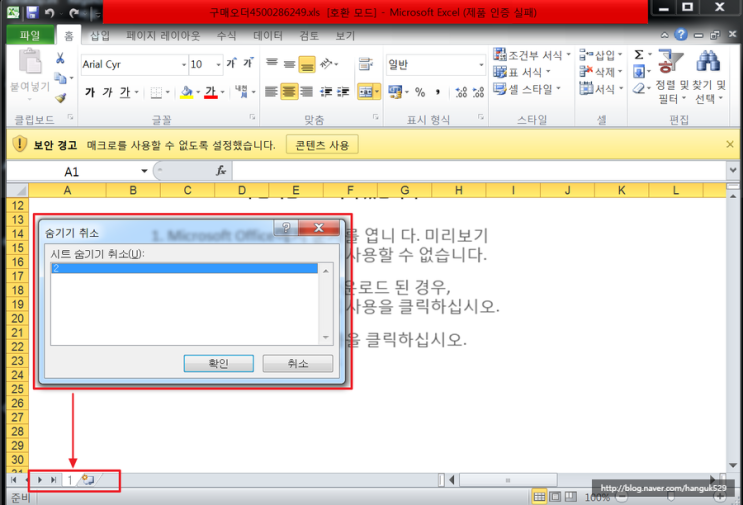Toggle bottom vertical alignment
This screenshot has width=743, height=505.
click(307, 64)
